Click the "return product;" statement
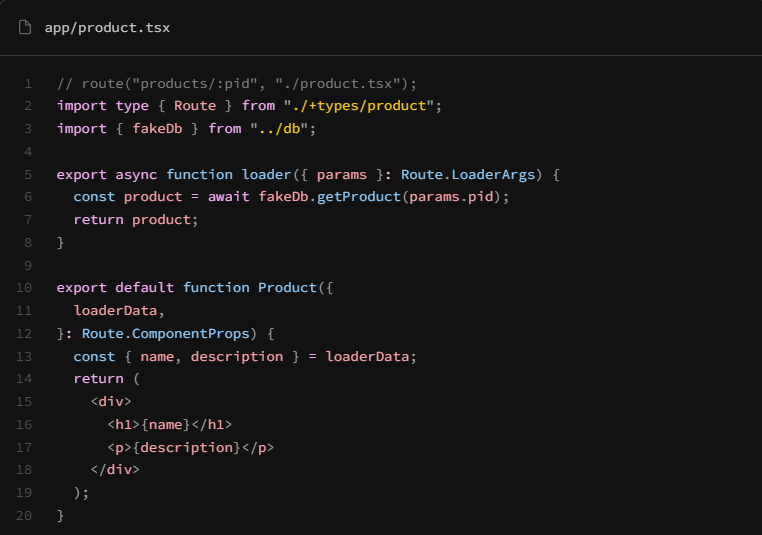The width and height of the screenshot is (762, 535). (136, 219)
